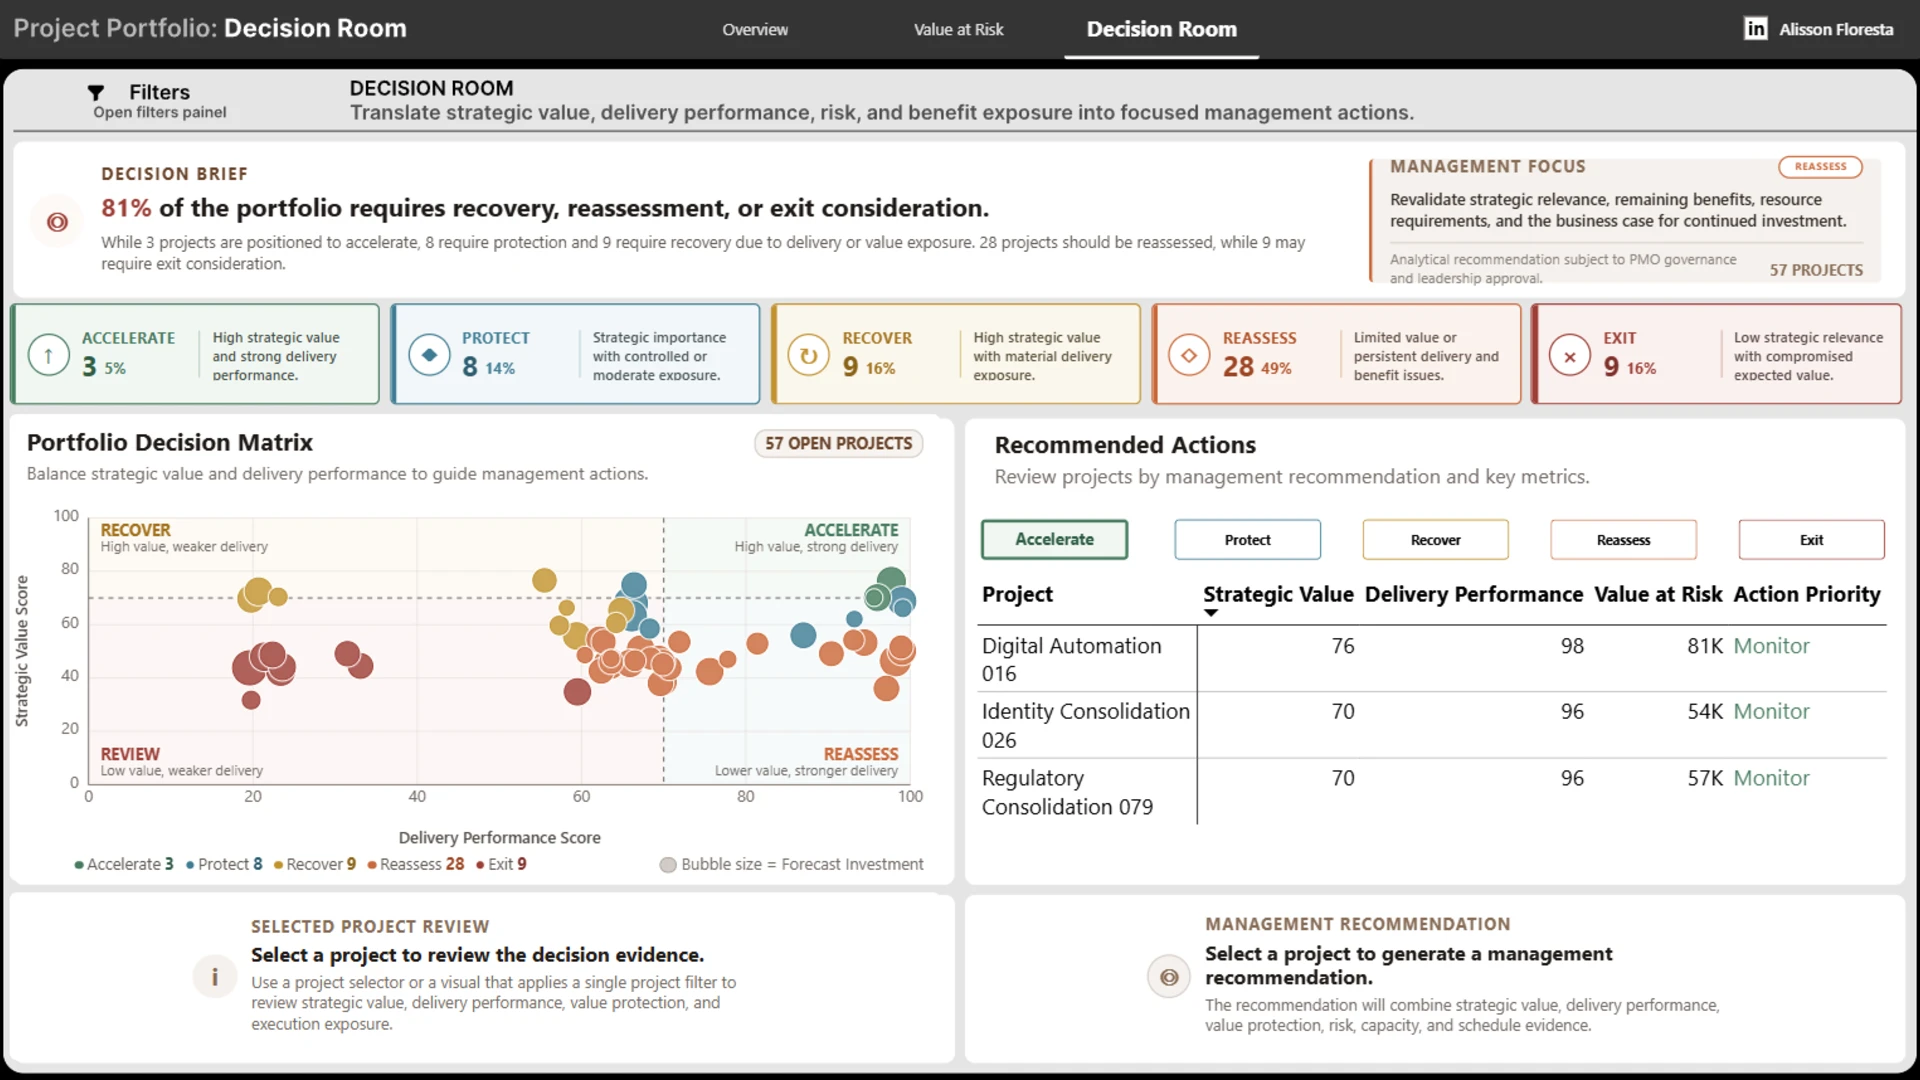Filter actions by Accelerate button

(1054, 539)
